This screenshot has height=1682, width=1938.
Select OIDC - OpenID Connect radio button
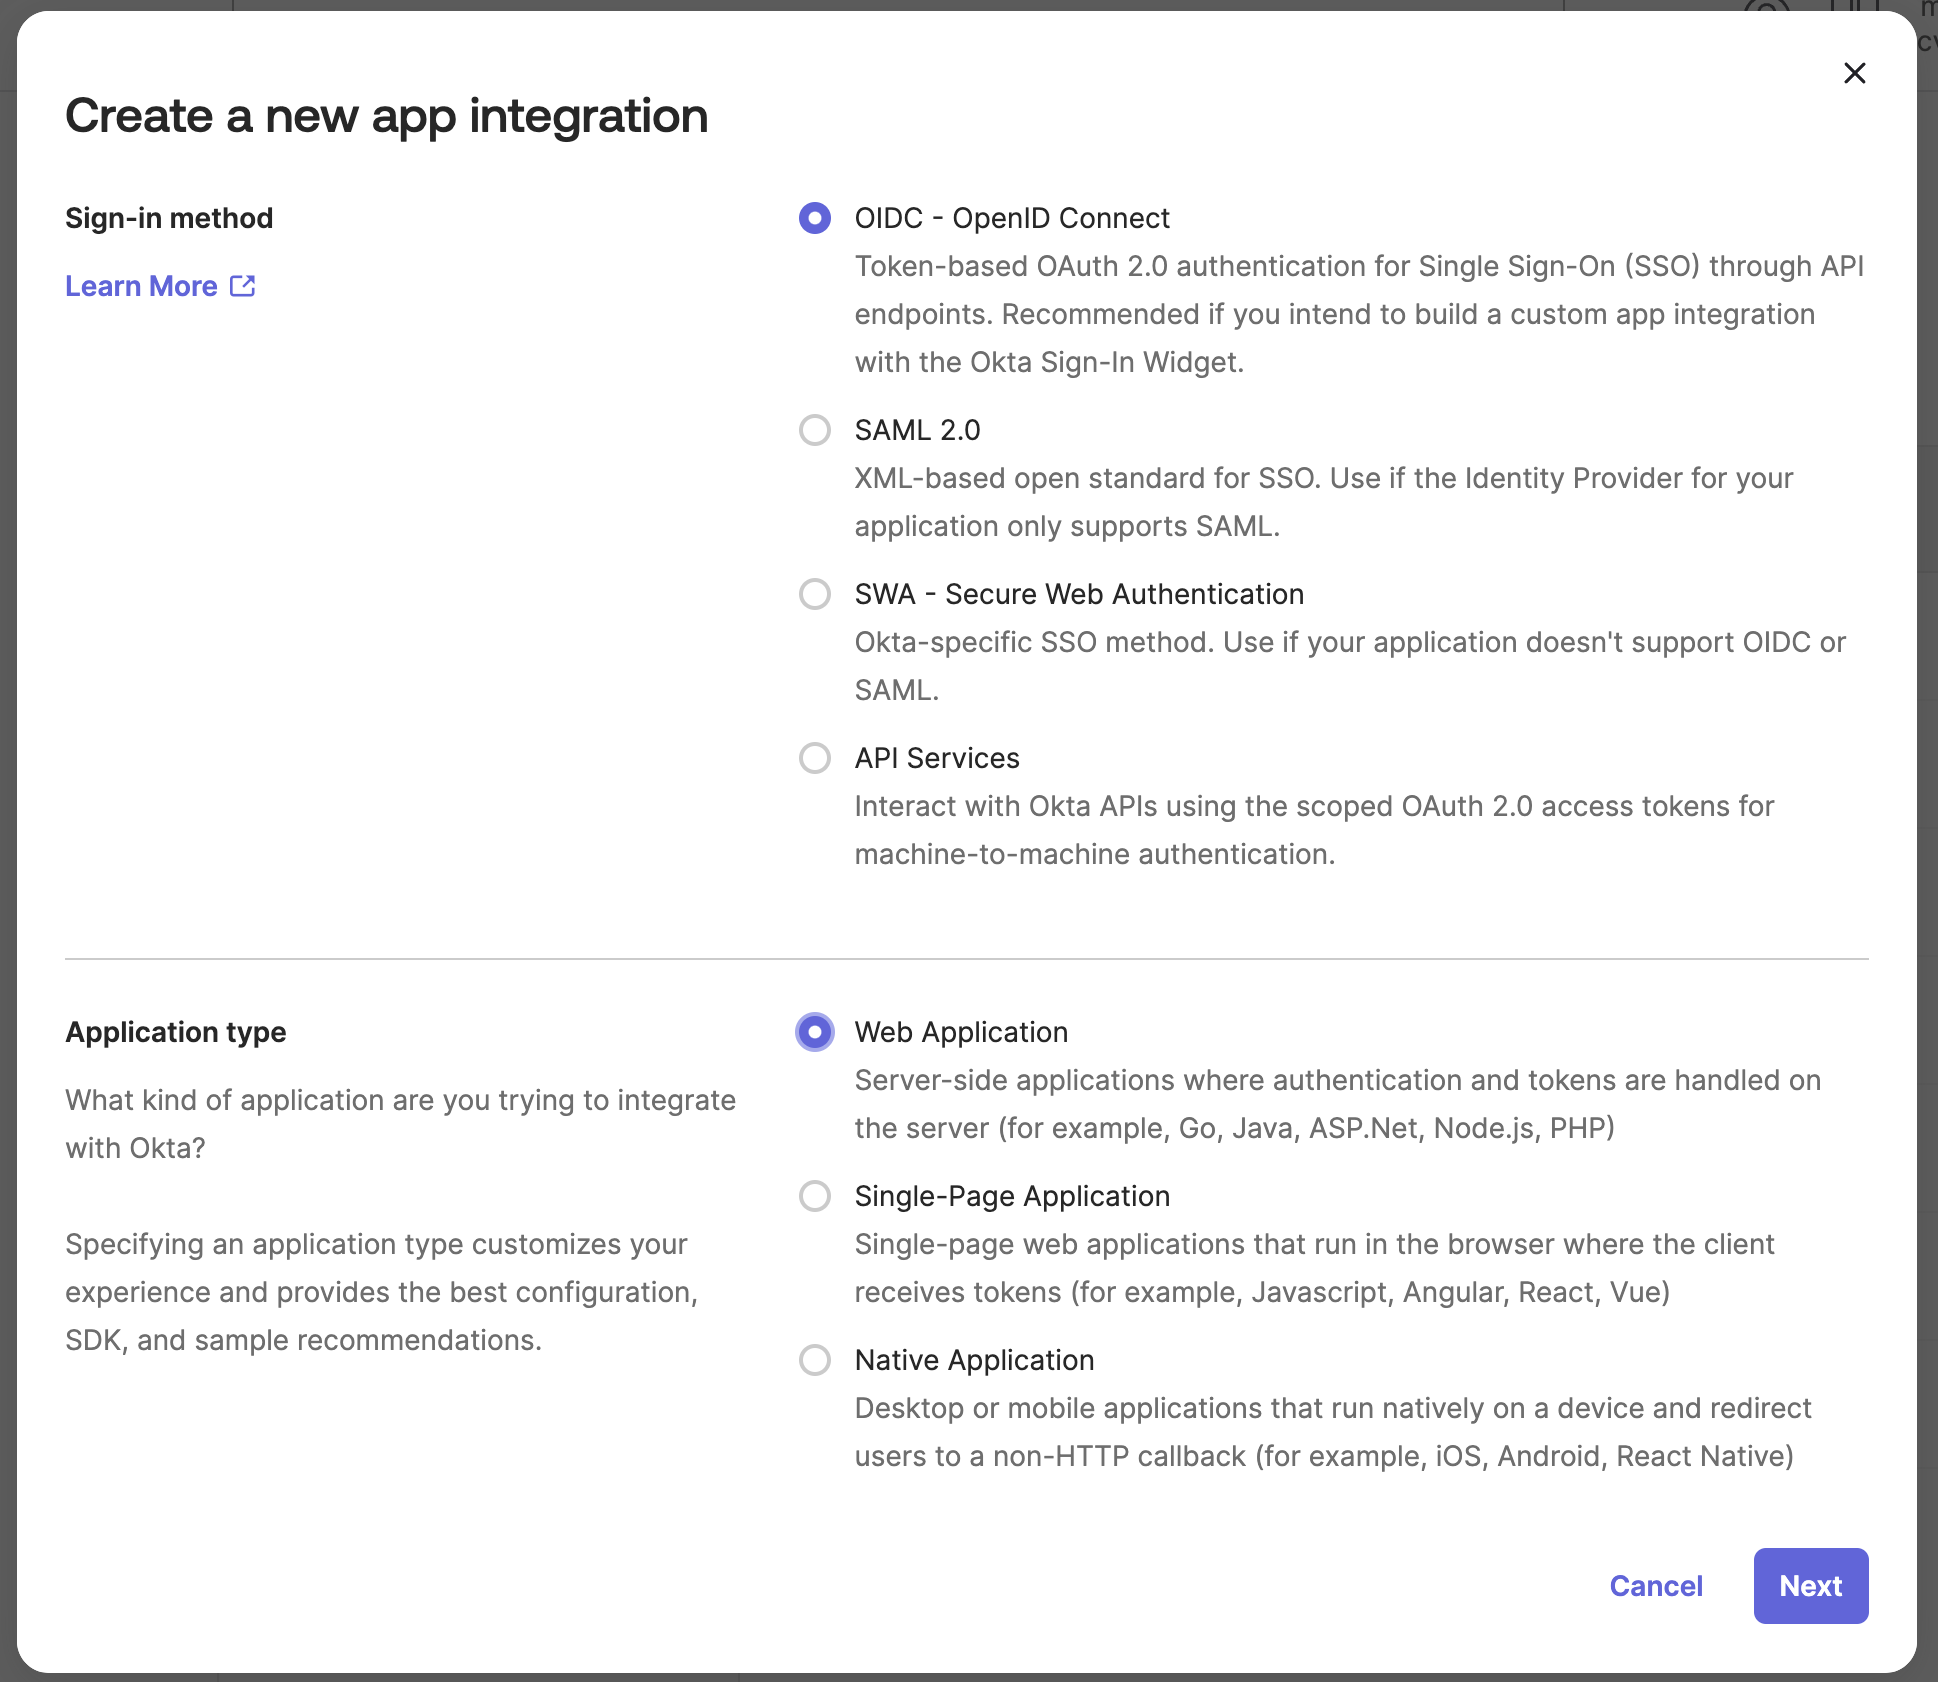815,218
